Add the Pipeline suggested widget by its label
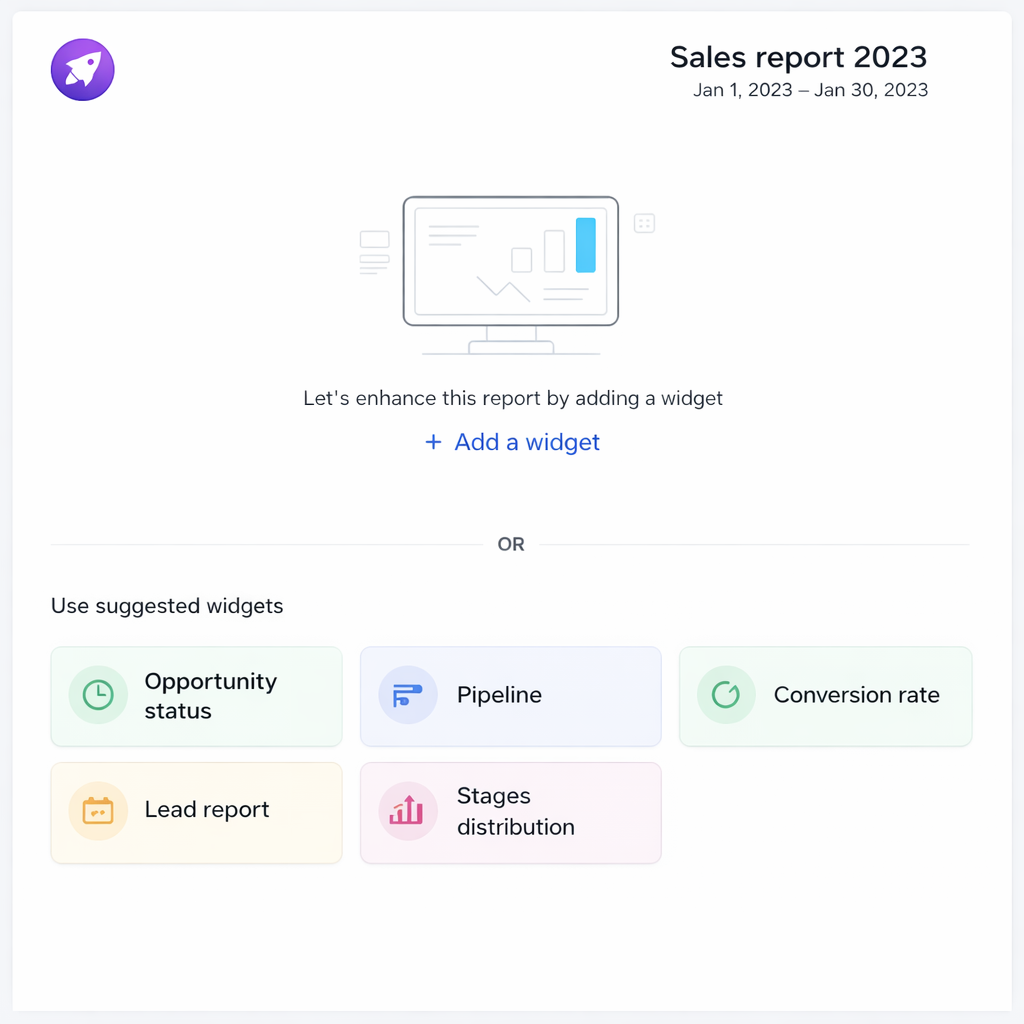This screenshot has width=1024, height=1024. click(499, 695)
